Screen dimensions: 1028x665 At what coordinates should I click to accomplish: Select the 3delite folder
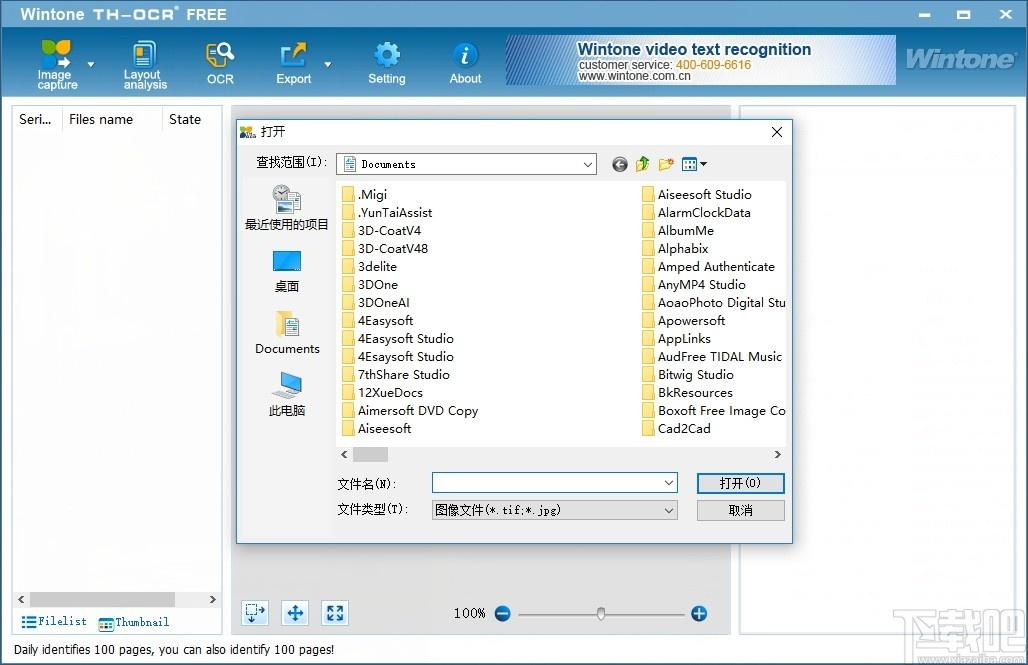click(369, 266)
